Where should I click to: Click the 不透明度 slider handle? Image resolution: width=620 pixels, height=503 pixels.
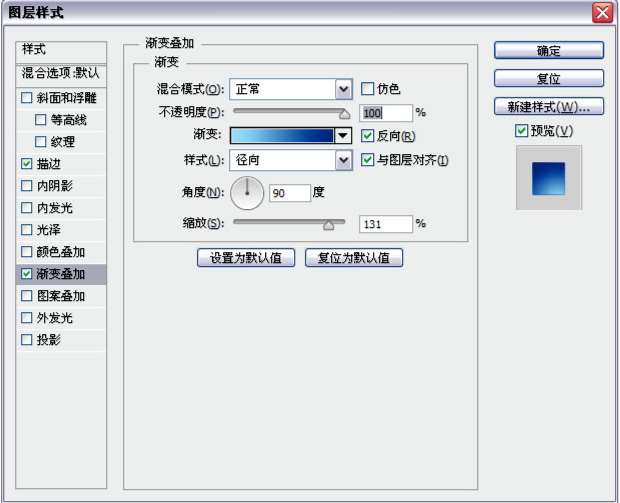coord(344,114)
